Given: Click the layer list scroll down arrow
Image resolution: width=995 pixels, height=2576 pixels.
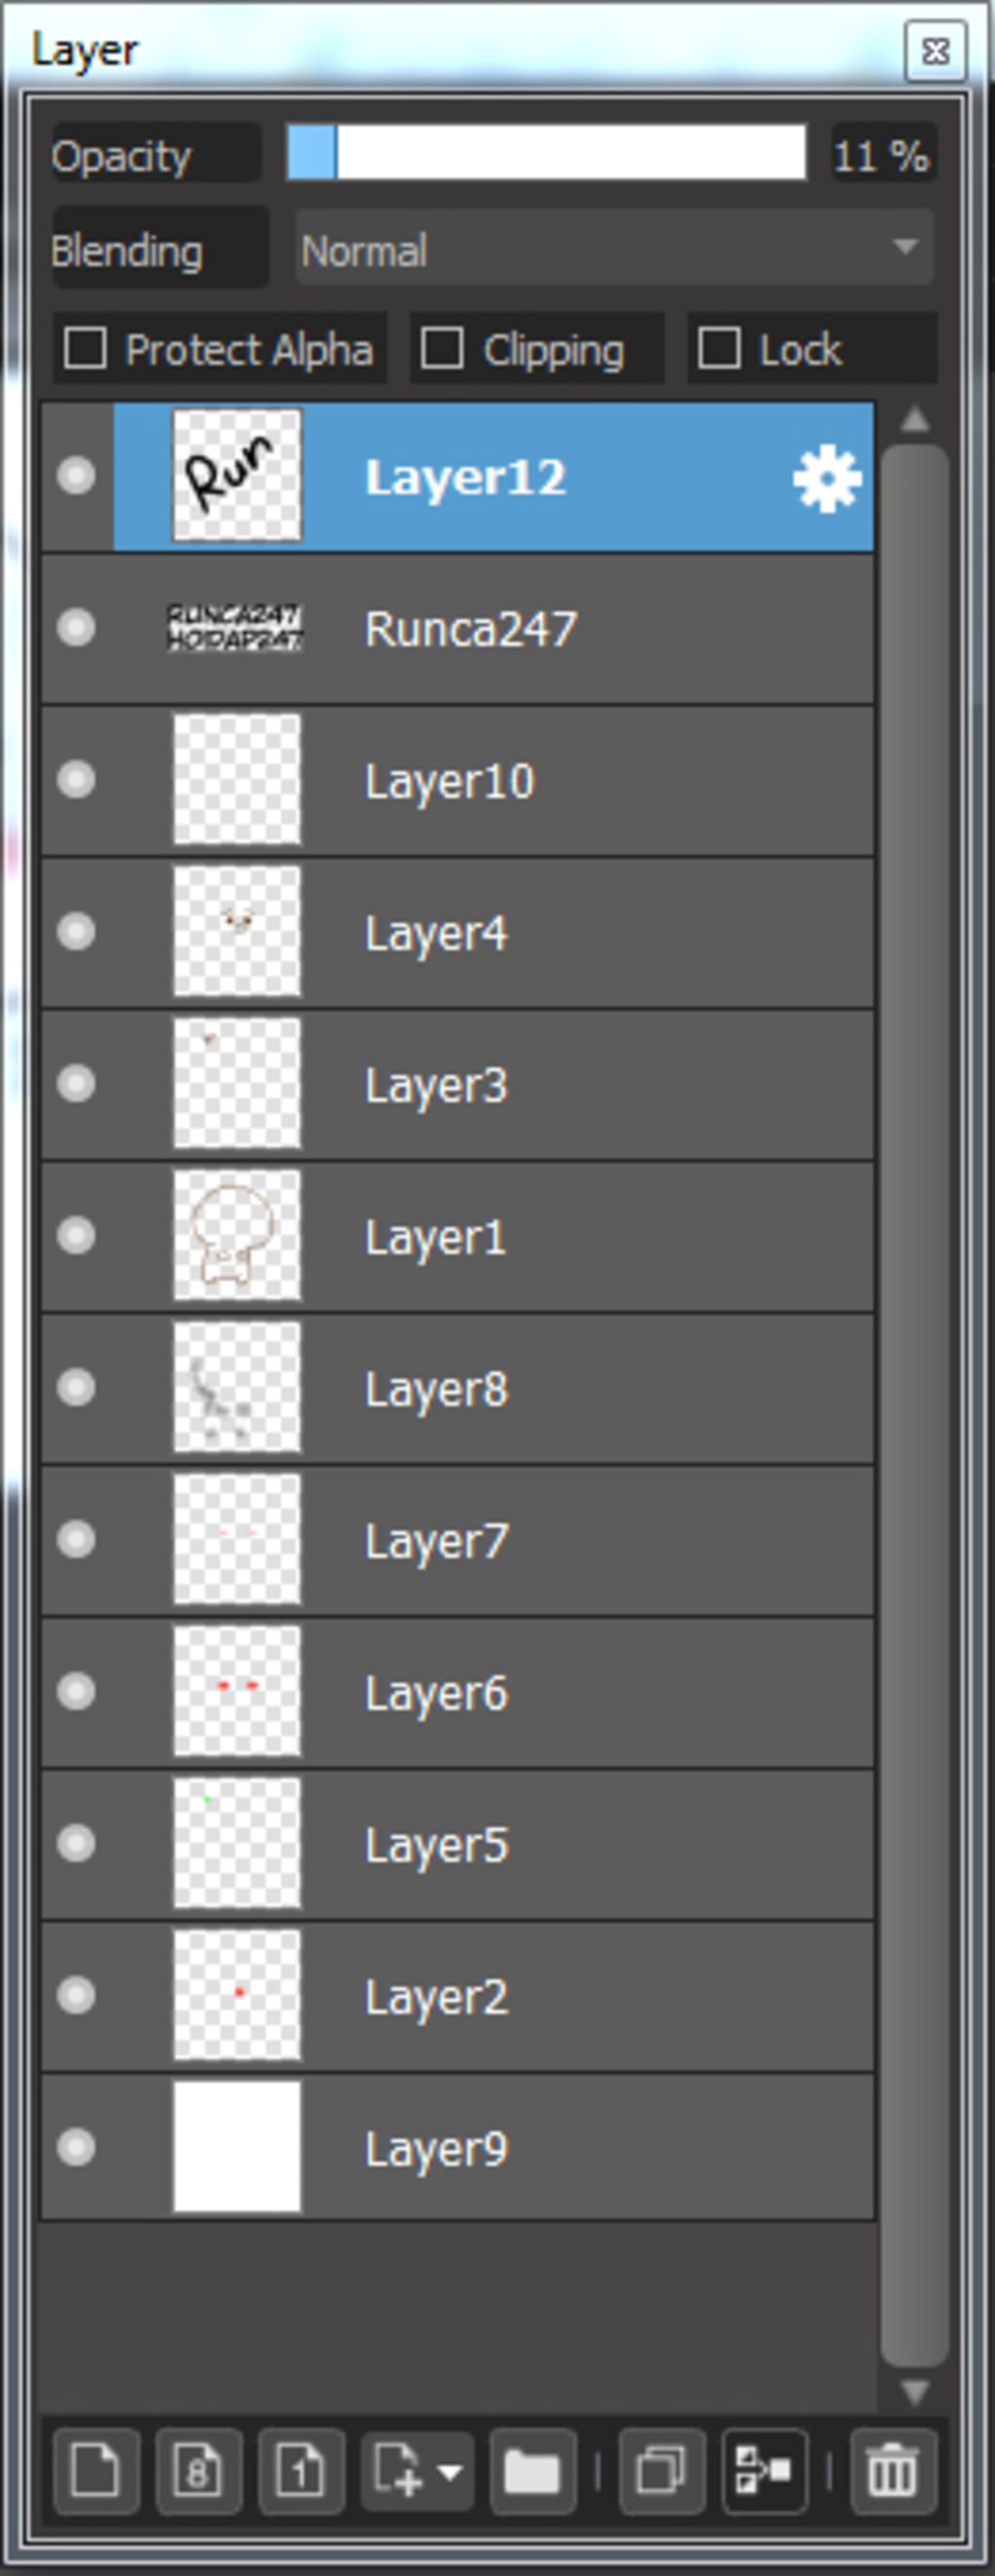Looking at the screenshot, I should tap(915, 2392).
